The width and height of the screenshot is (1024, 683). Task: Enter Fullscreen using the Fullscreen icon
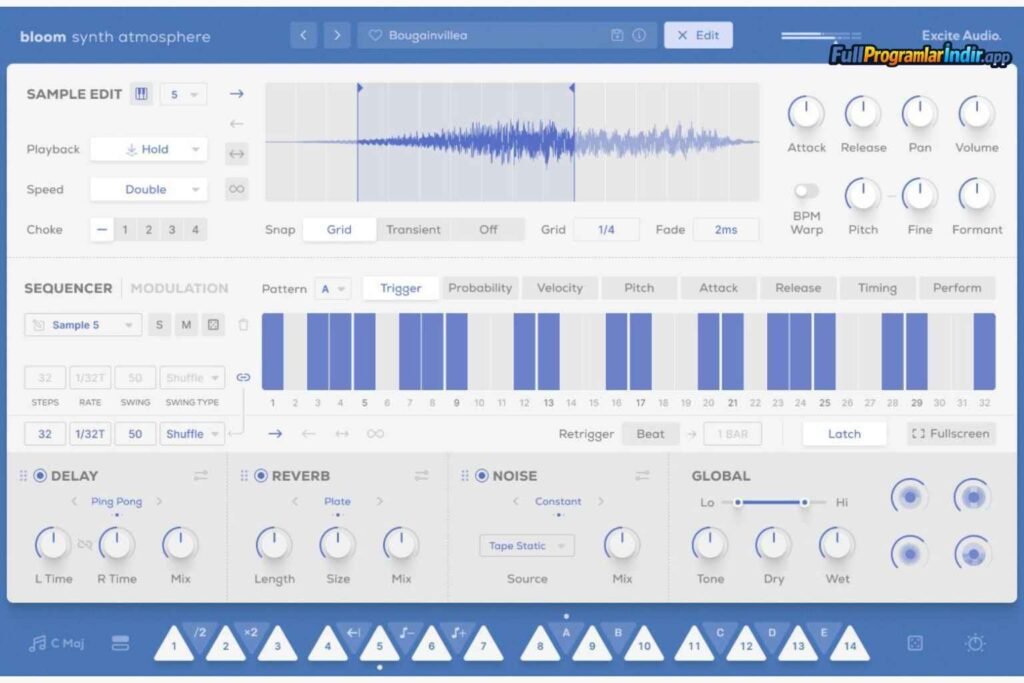click(x=949, y=433)
